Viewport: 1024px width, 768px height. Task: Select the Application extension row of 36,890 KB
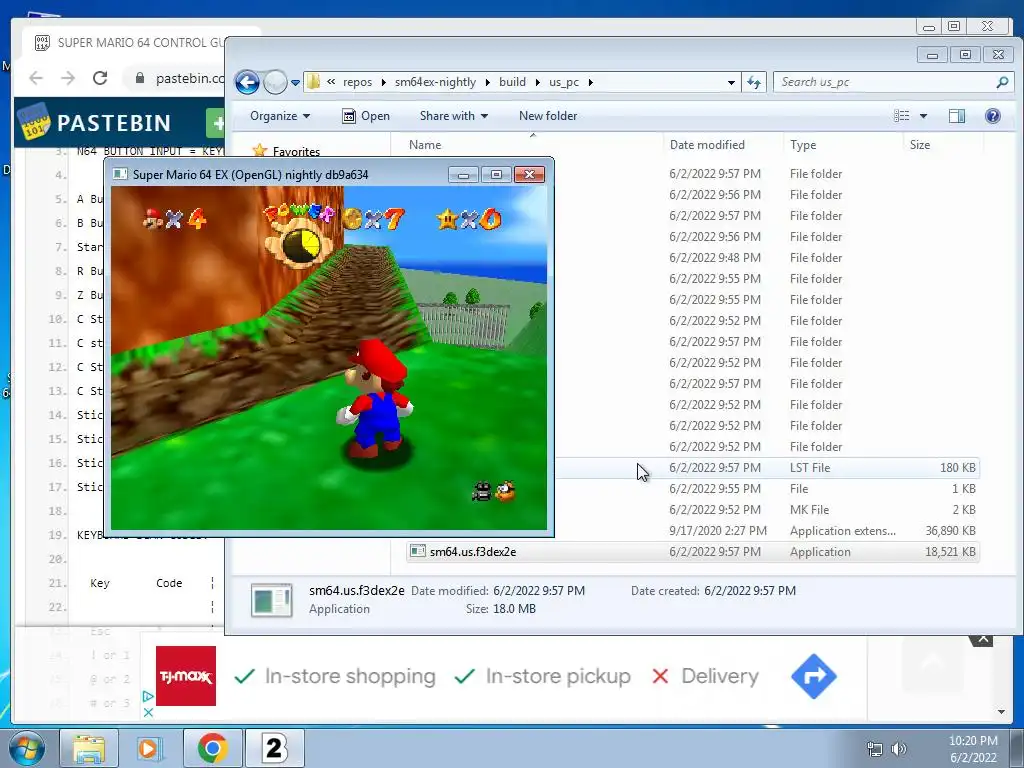pyautogui.click(x=766, y=531)
